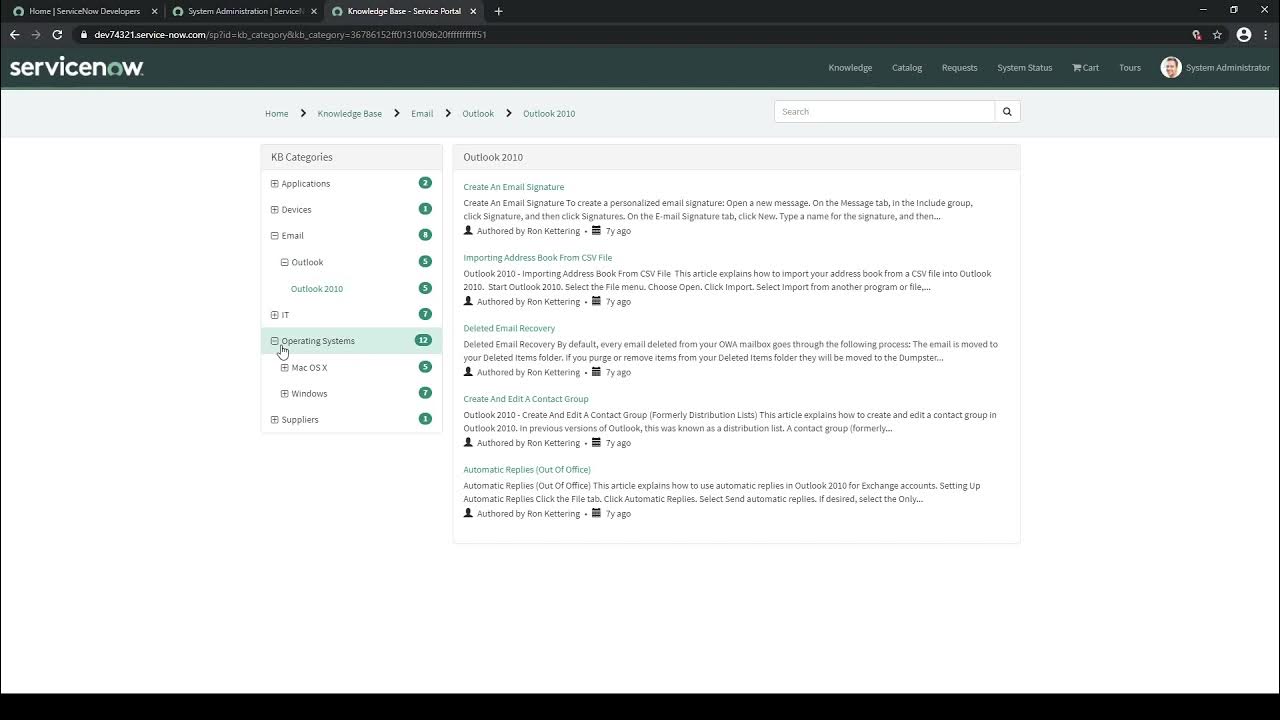This screenshot has width=1280, height=720.
Task: Expand the Applications category
Action: tap(275, 183)
